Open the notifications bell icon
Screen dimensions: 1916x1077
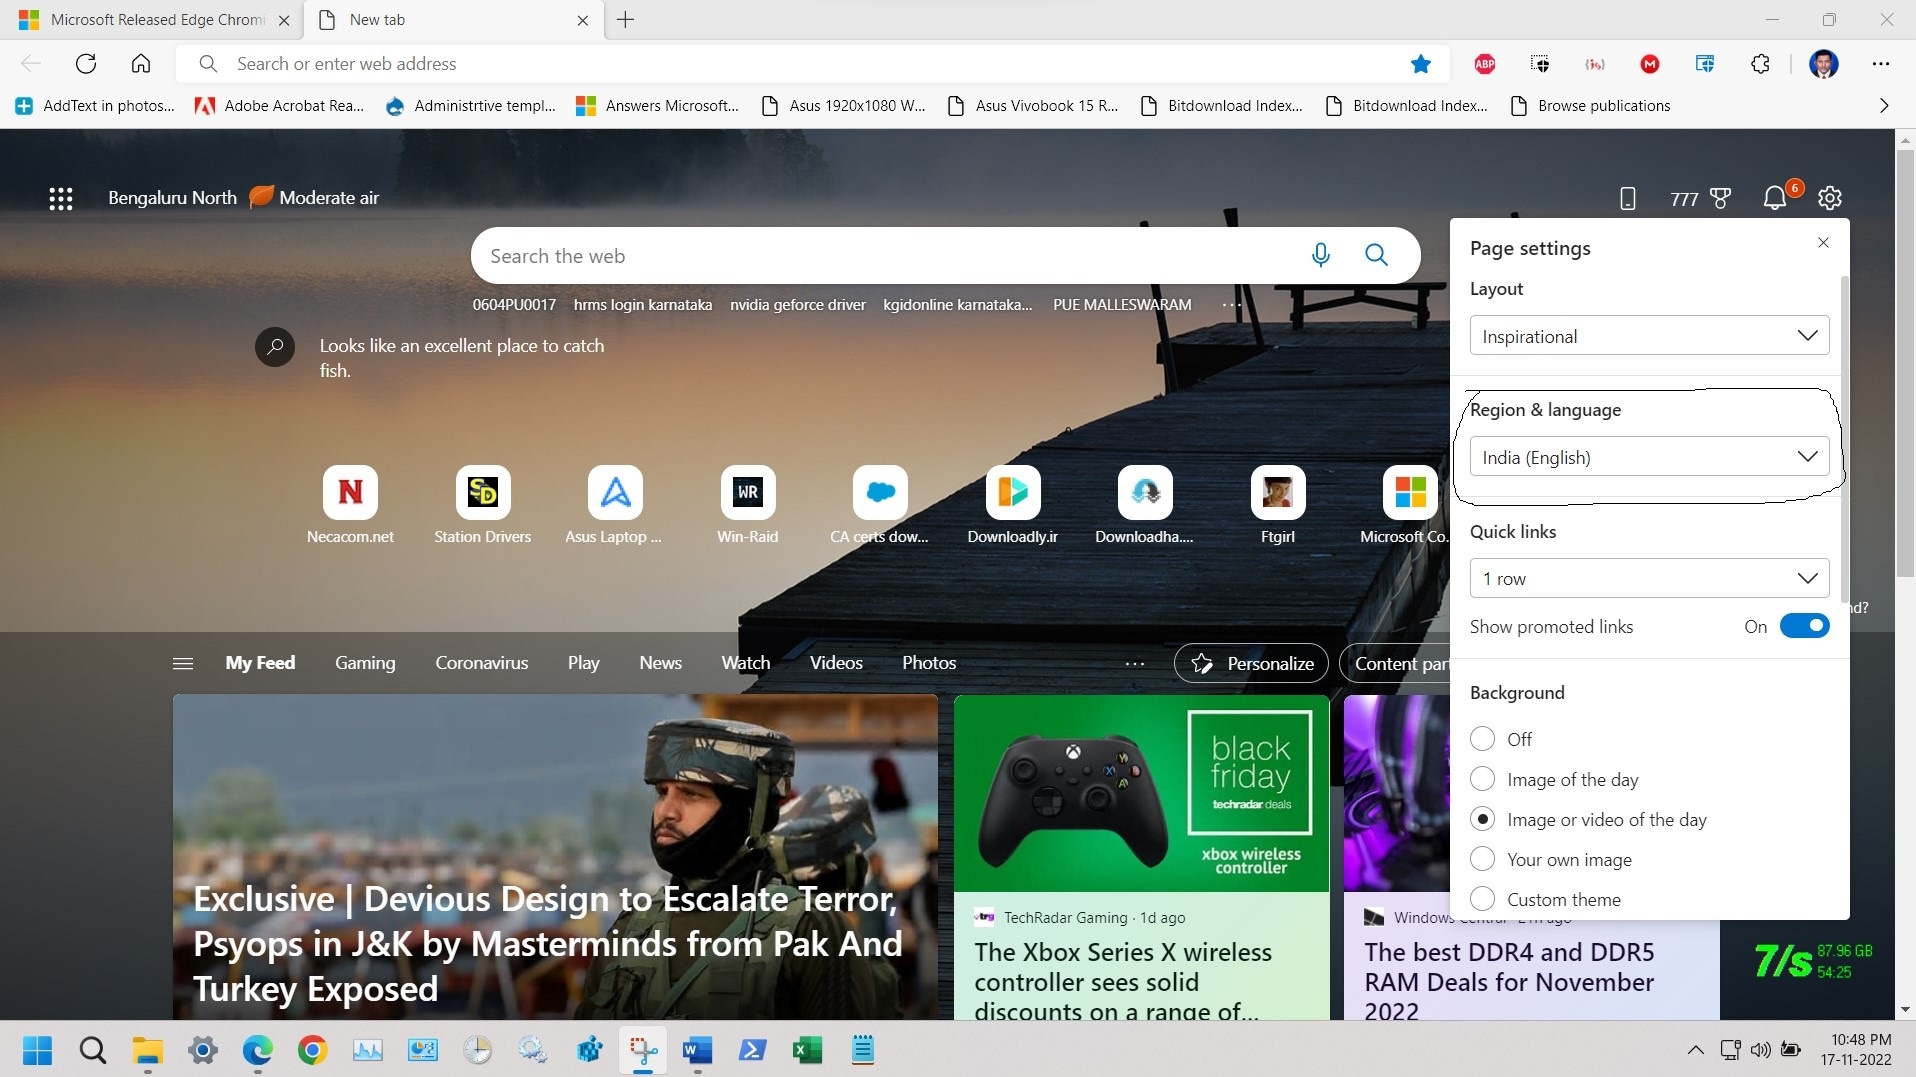(1775, 198)
